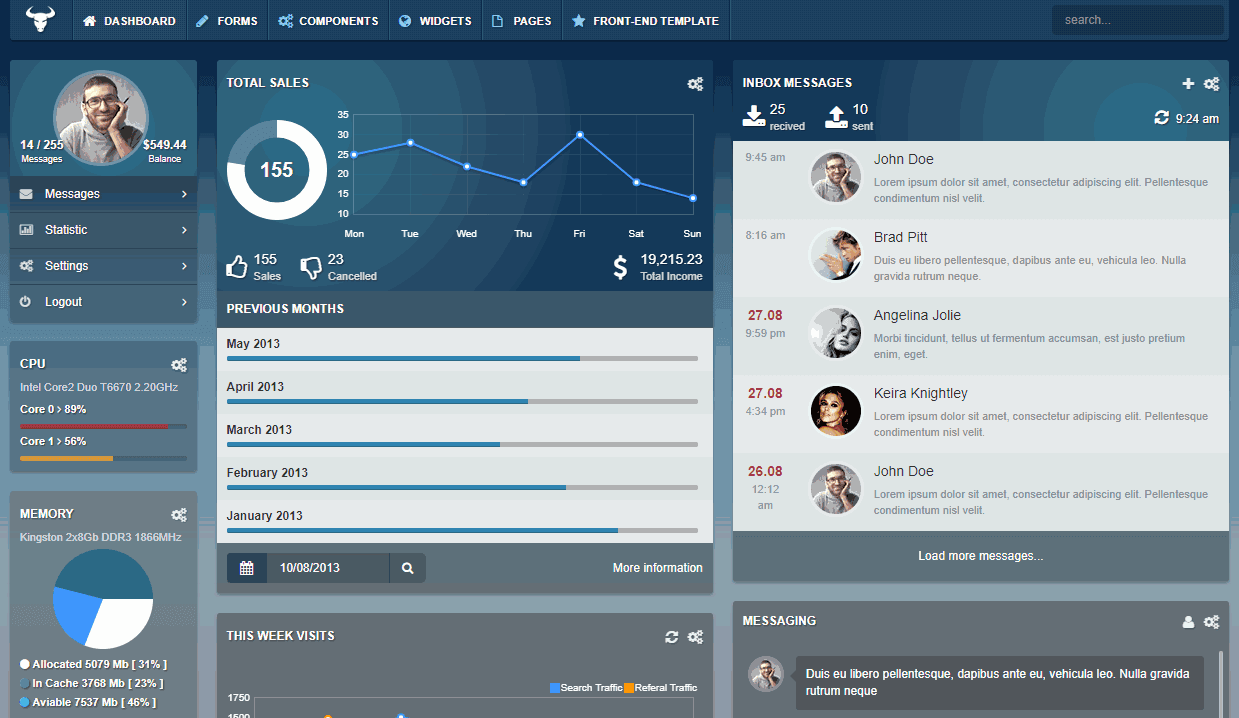
Task: Click the April 2013 progress bar
Action: point(462,401)
